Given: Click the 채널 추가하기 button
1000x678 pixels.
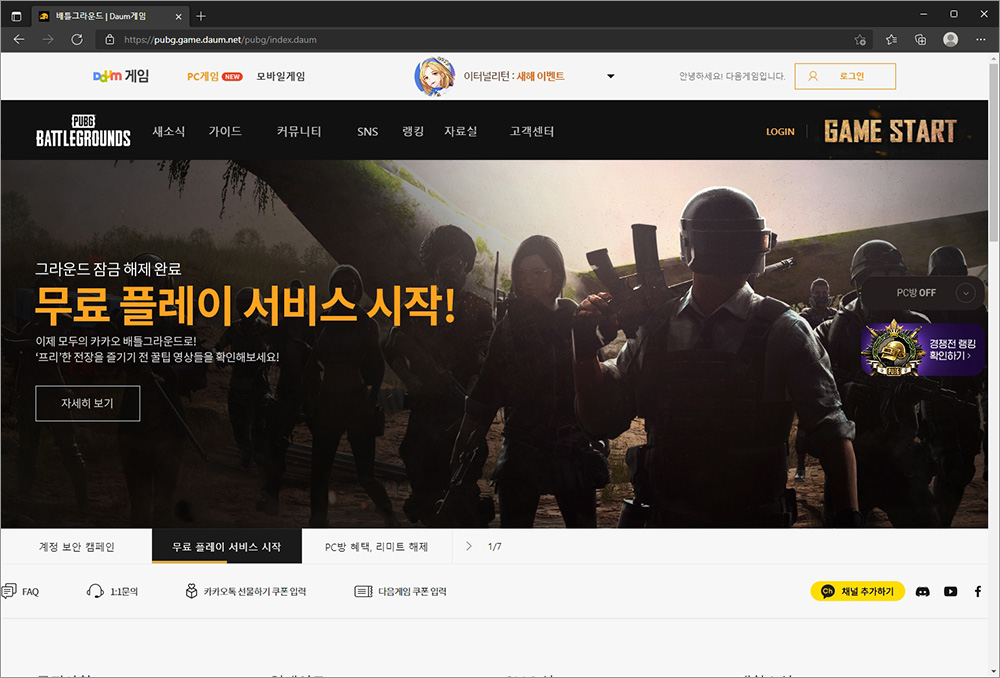Looking at the screenshot, I should 857,591.
